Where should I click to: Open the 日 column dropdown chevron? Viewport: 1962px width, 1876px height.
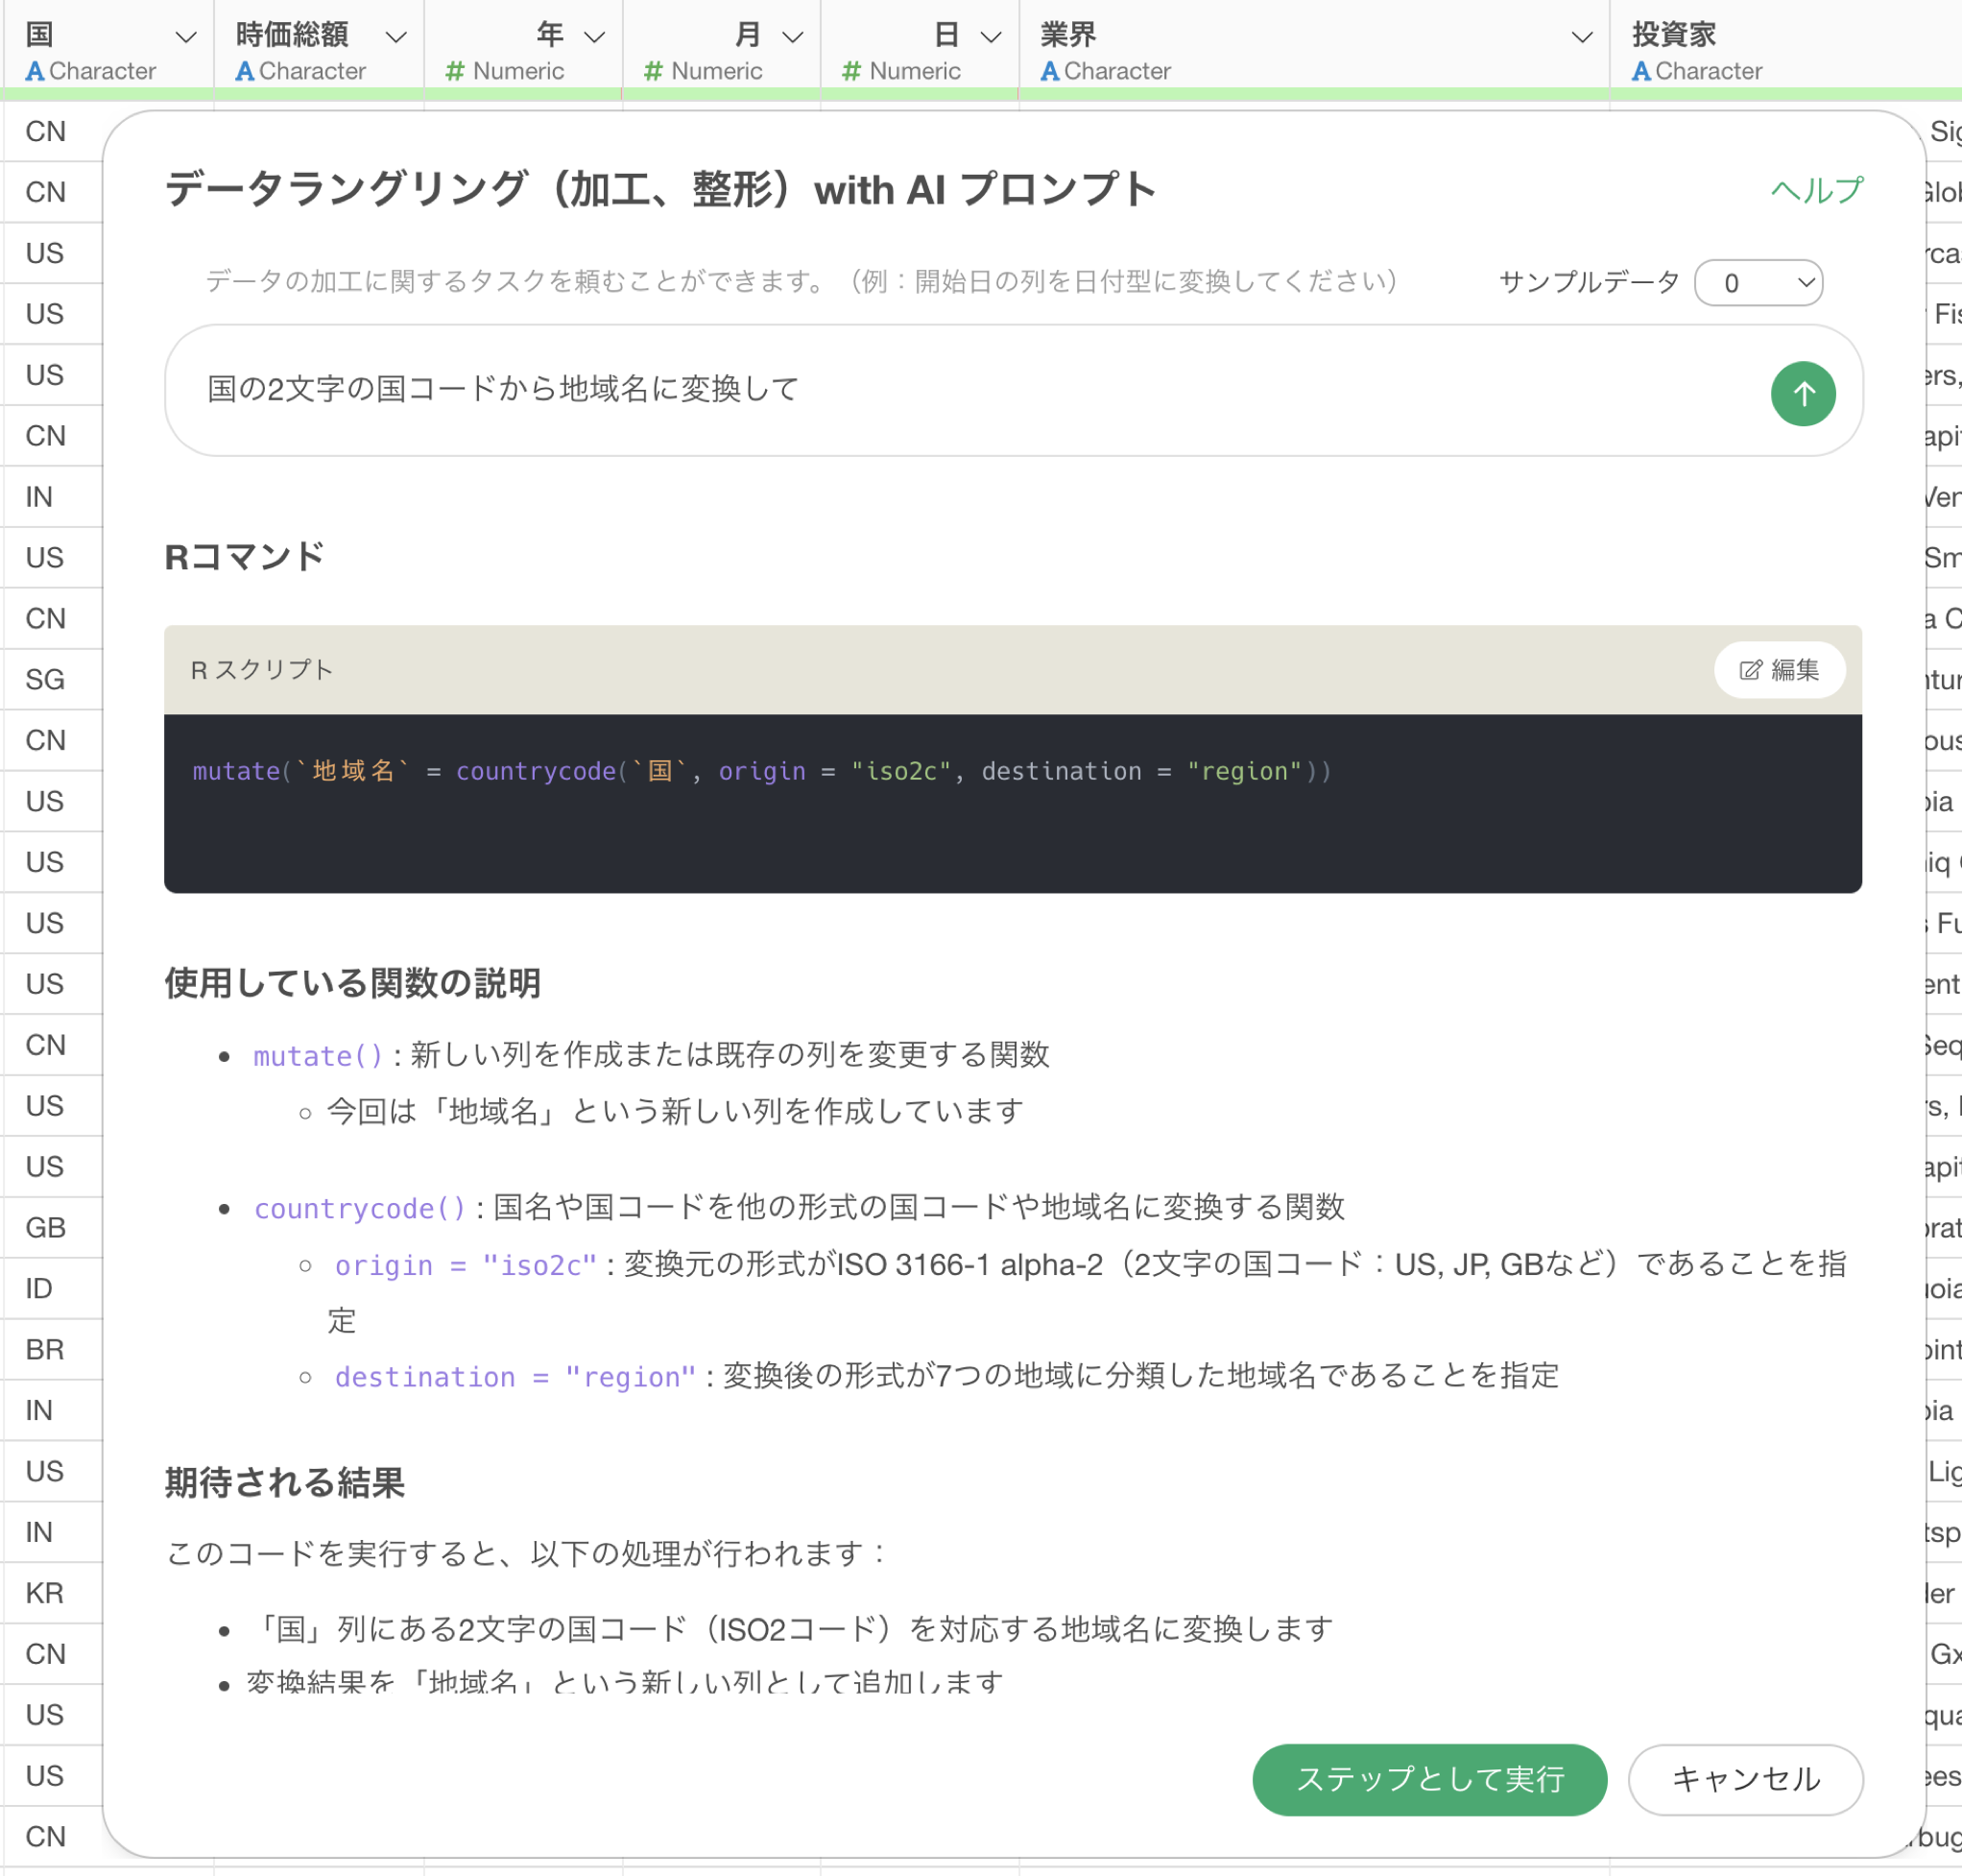pyautogui.click(x=990, y=37)
